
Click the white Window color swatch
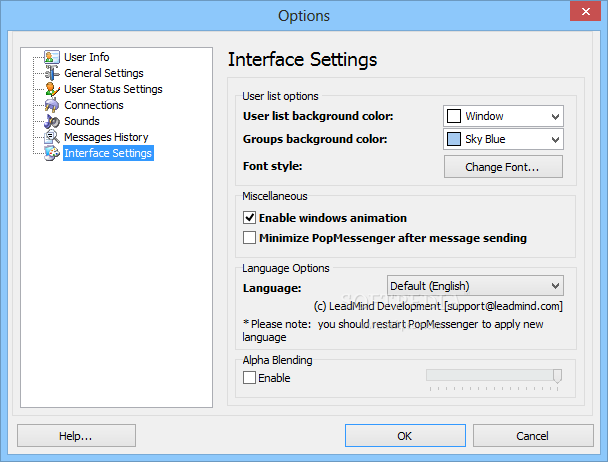[454, 116]
